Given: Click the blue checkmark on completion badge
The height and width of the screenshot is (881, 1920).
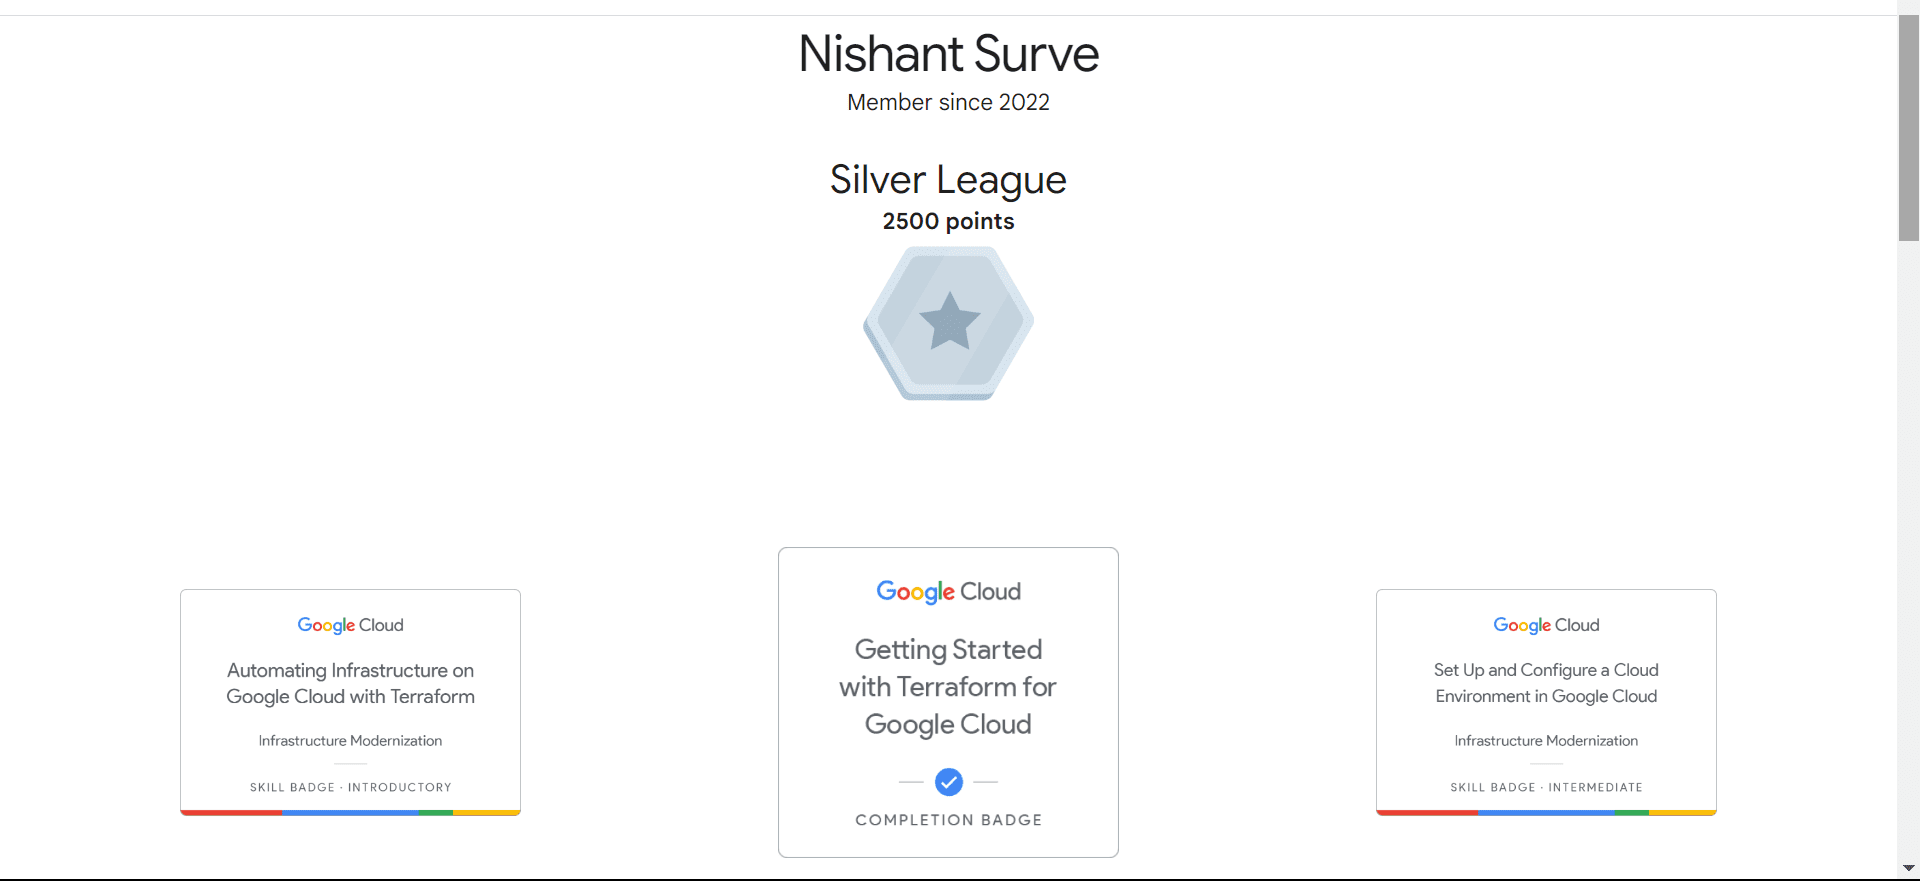Looking at the screenshot, I should pyautogui.click(x=948, y=782).
